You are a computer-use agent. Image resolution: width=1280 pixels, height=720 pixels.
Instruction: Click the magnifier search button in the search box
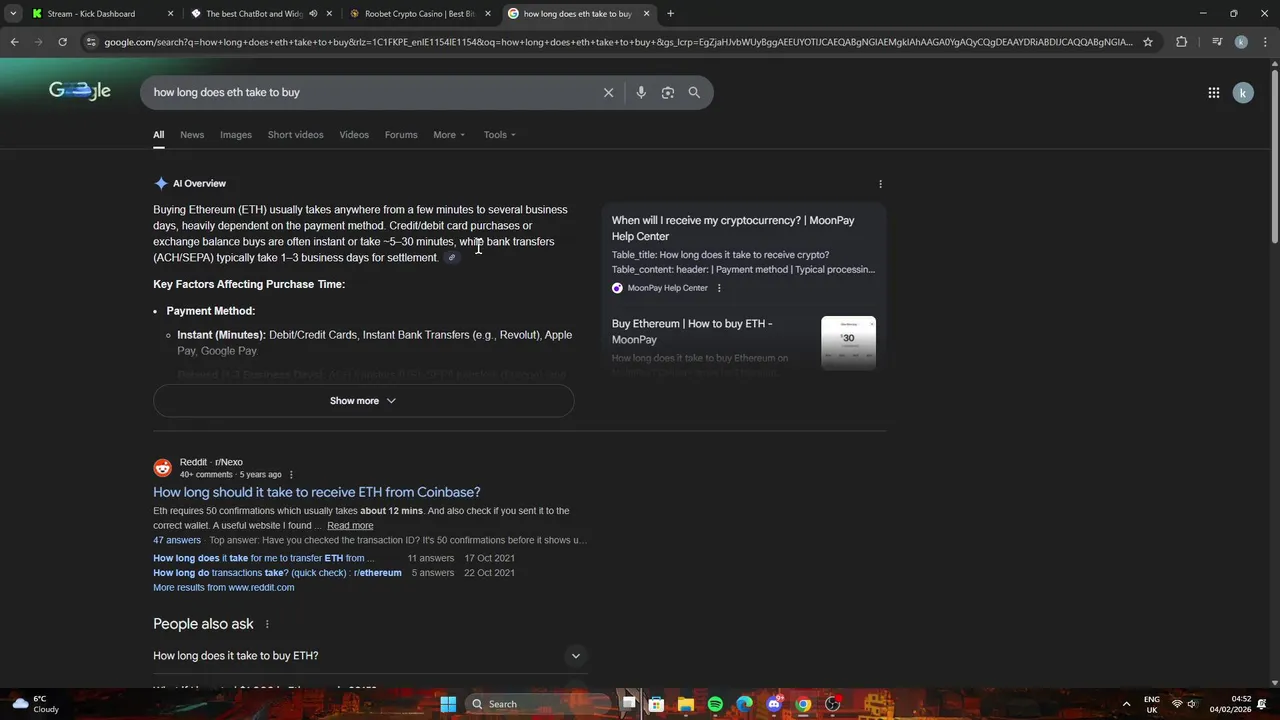694,92
